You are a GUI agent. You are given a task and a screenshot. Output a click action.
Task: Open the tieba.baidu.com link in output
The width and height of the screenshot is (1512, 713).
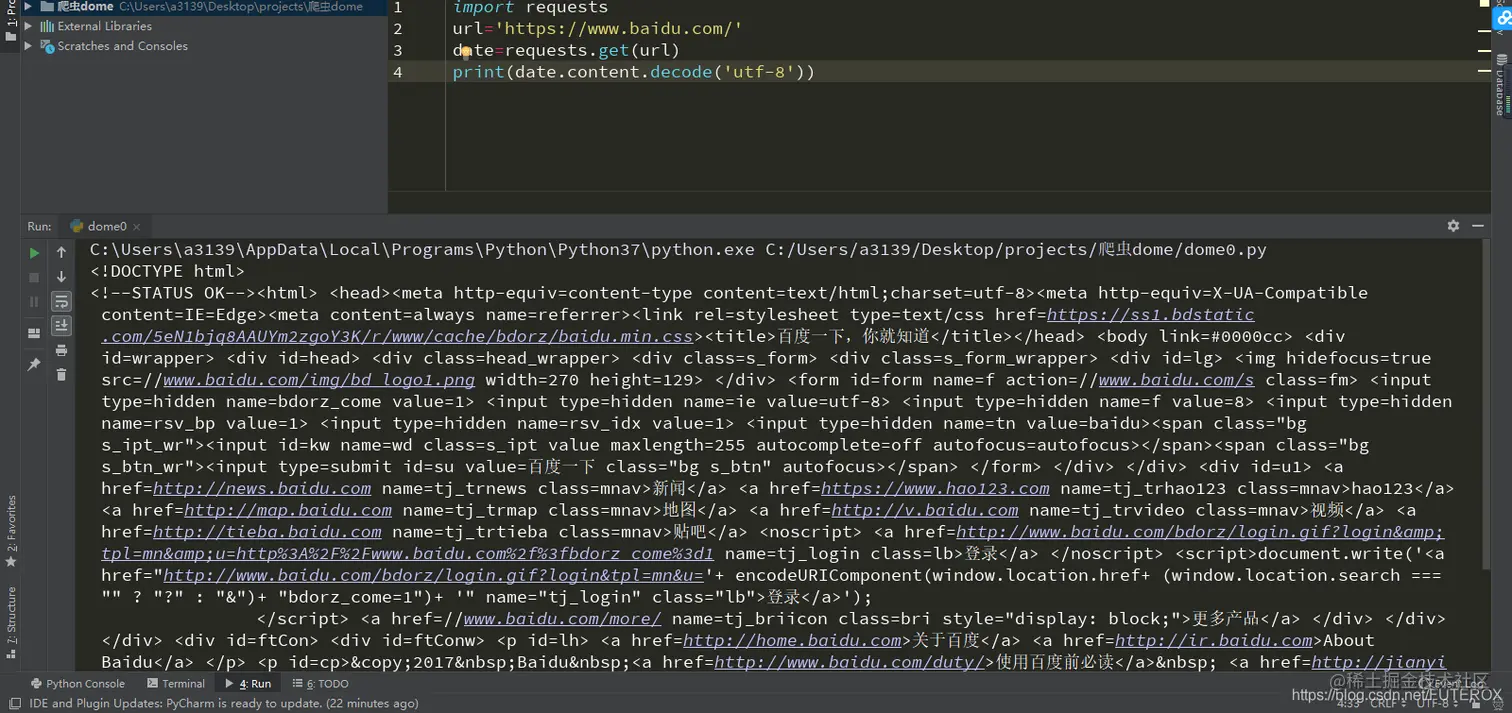coord(267,532)
